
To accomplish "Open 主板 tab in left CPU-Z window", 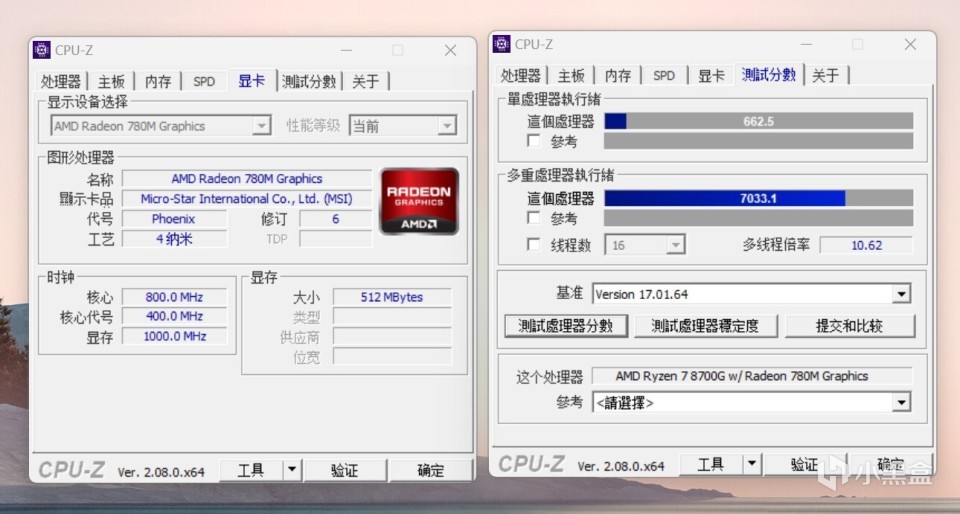I will 111,81.
